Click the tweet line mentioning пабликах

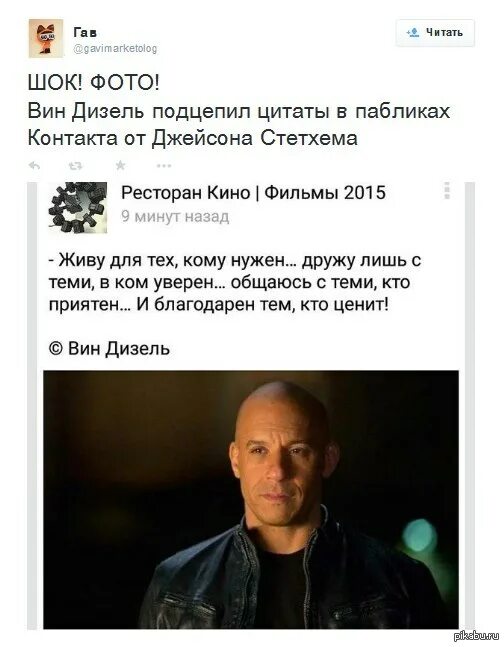click(x=239, y=111)
